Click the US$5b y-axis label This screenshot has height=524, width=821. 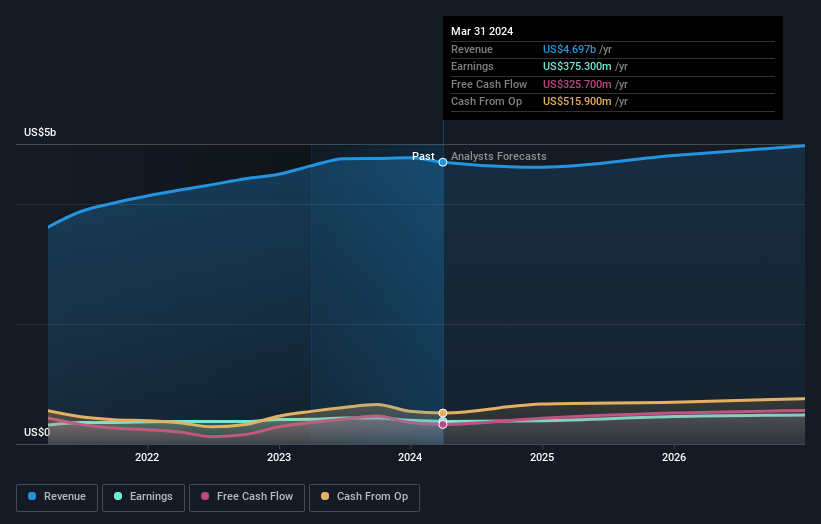40,132
